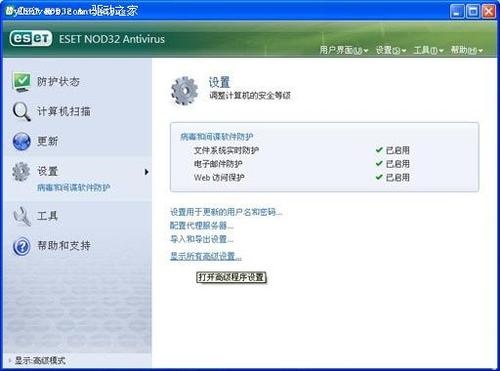Click 病毒和间谍软件防护 heading in the panel
This screenshot has width=500, height=371.
pyautogui.click(x=217, y=136)
